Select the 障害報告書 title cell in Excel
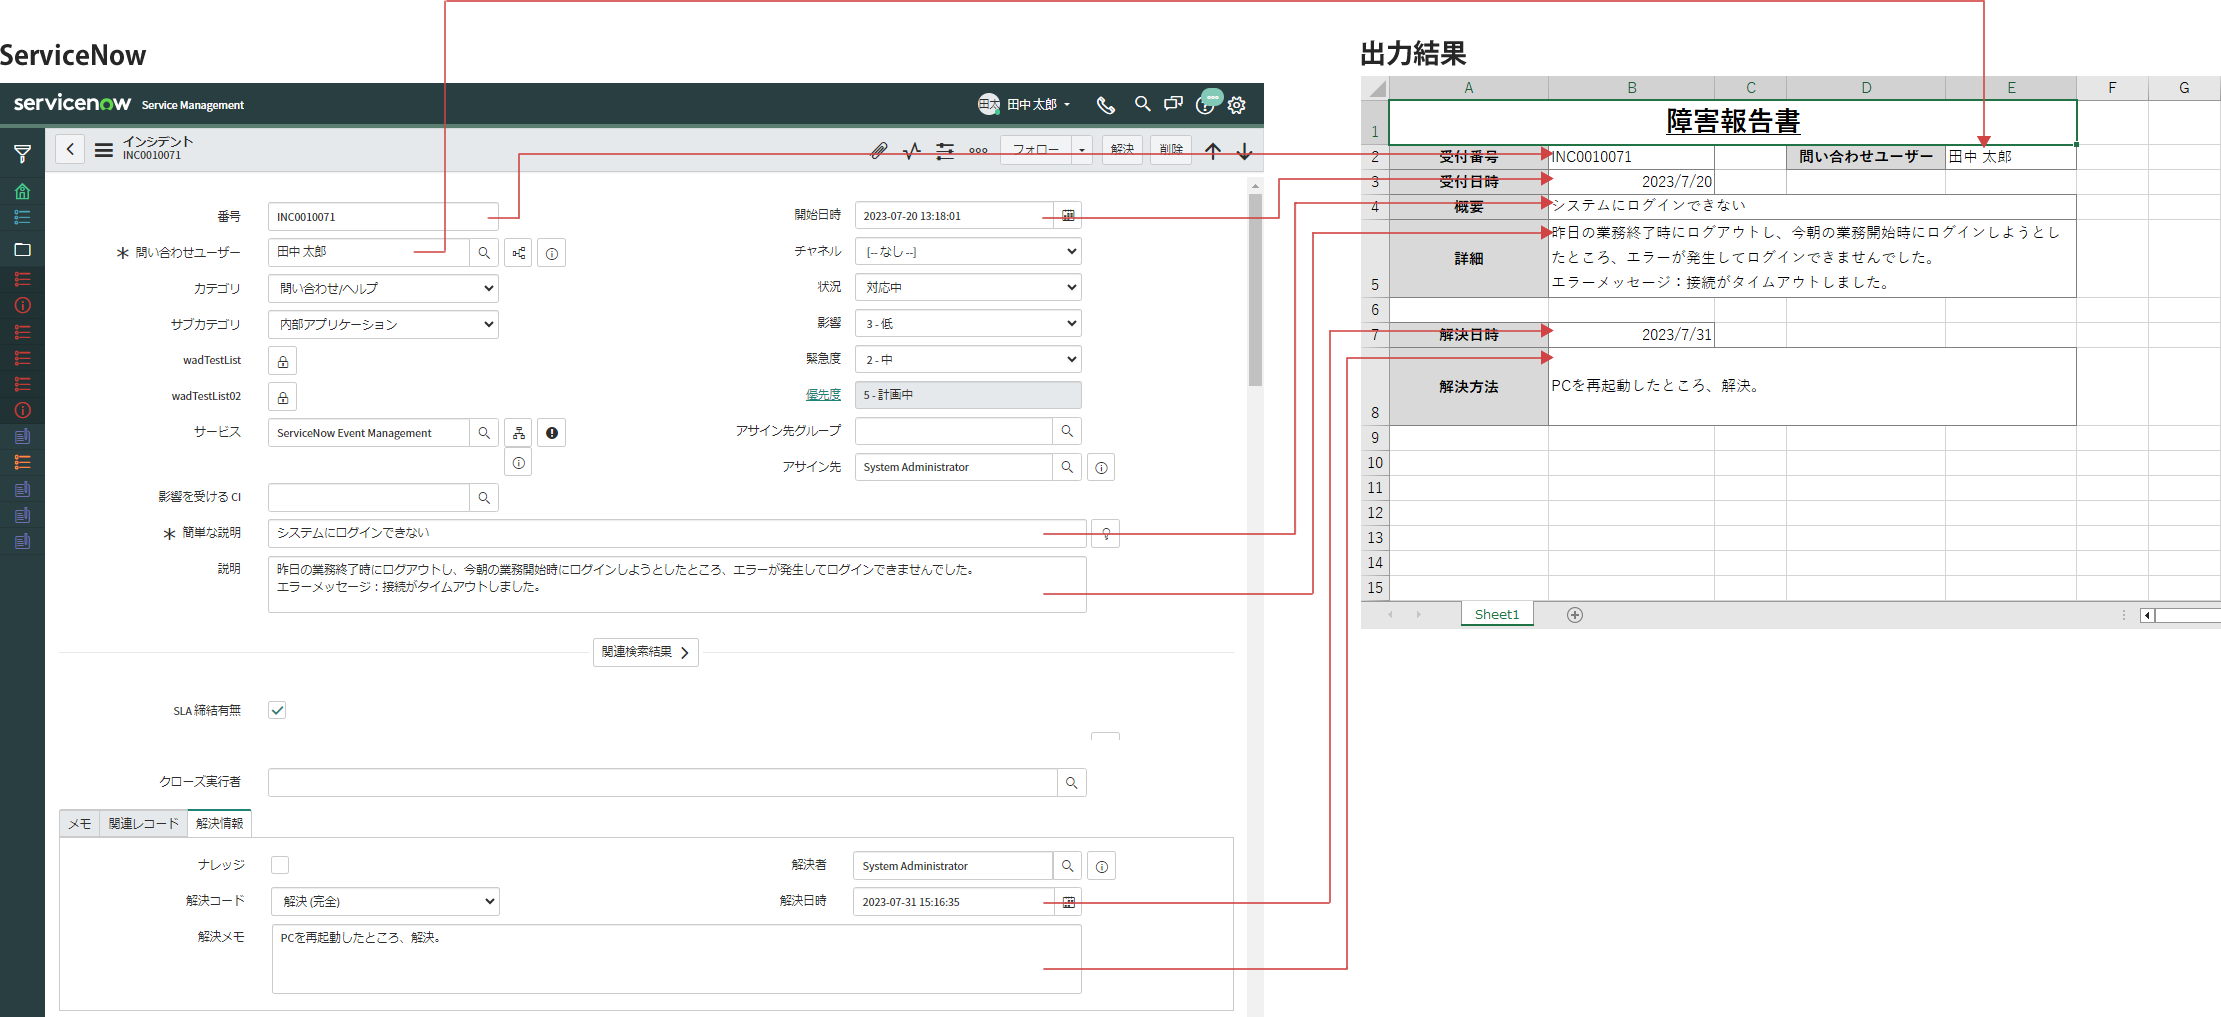 pyautogui.click(x=1733, y=122)
